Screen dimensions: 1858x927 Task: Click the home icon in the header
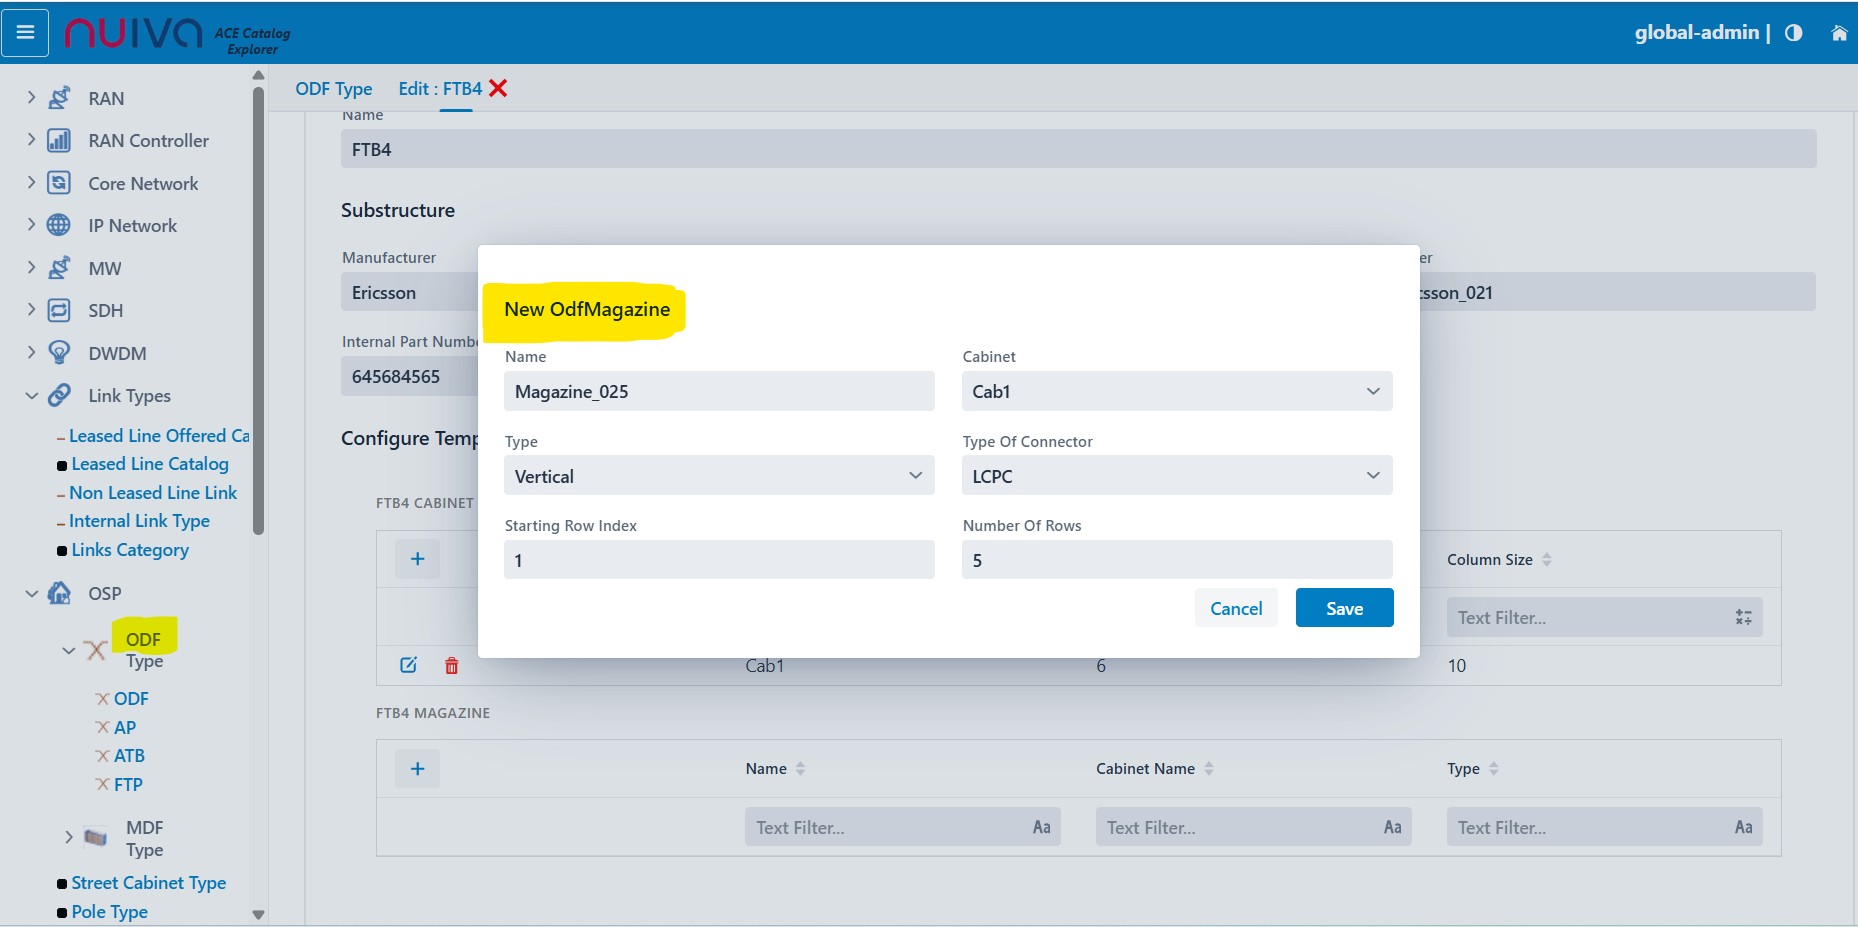pos(1838,33)
